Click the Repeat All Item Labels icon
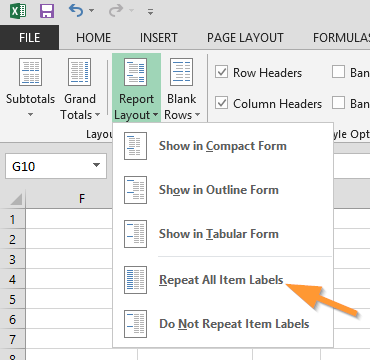Screen dimensions: 370x360 135,280
